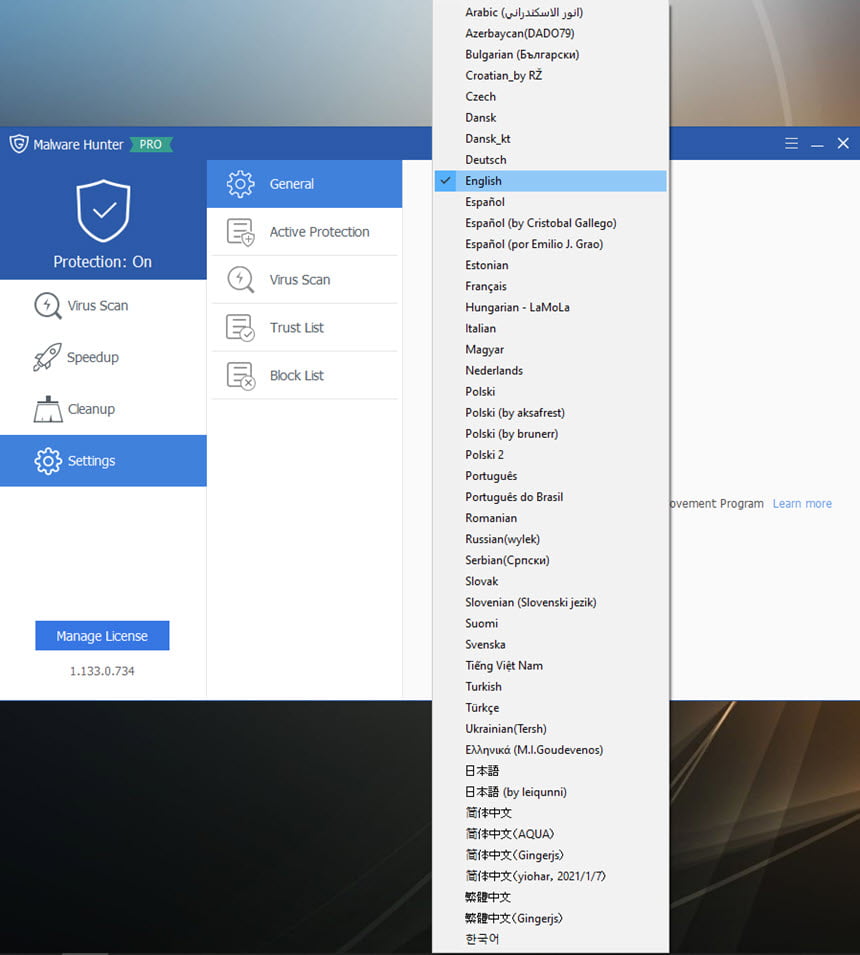Open the Virus Scan section in sidebar
The image size is (860, 955).
coord(104,306)
